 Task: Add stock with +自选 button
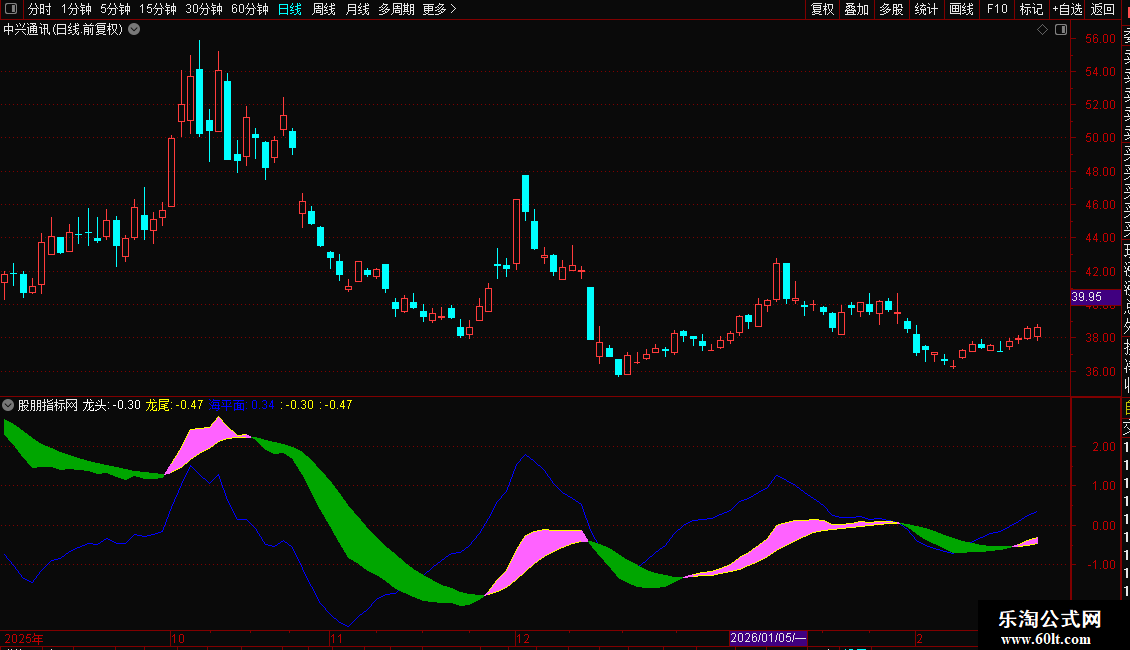pos(1067,9)
